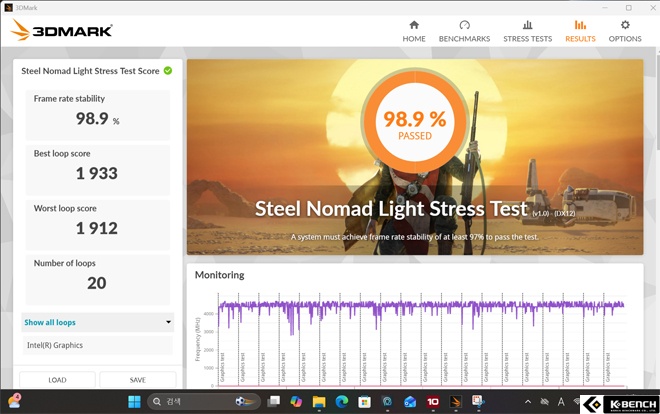
Task: Click the 3DMark logo
Action: click(62, 30)
